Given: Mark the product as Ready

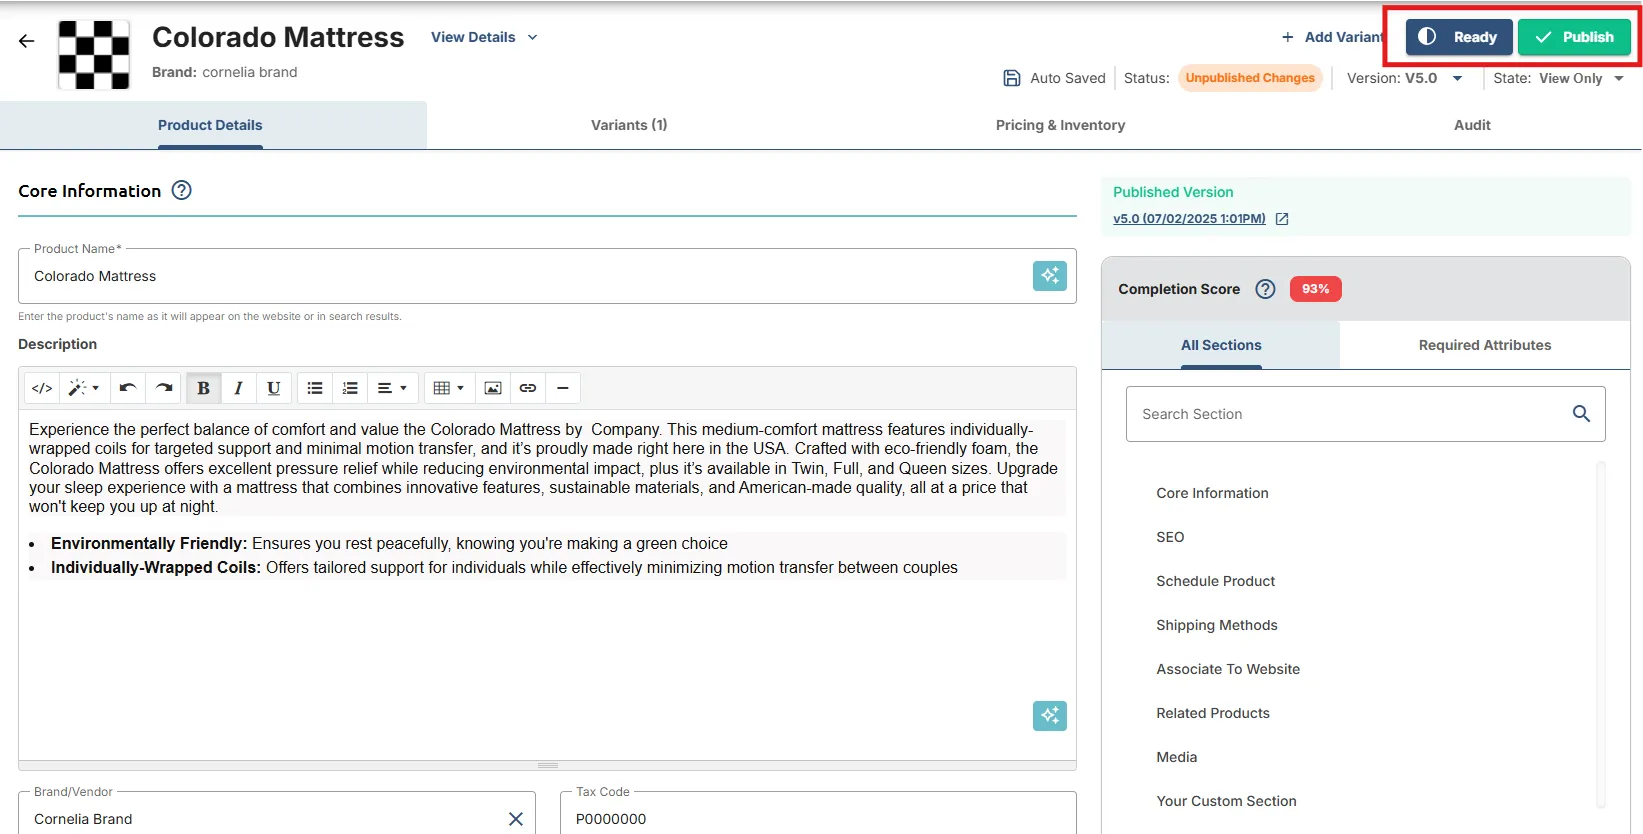Looking at the screenshot, I should (1460, 37).
